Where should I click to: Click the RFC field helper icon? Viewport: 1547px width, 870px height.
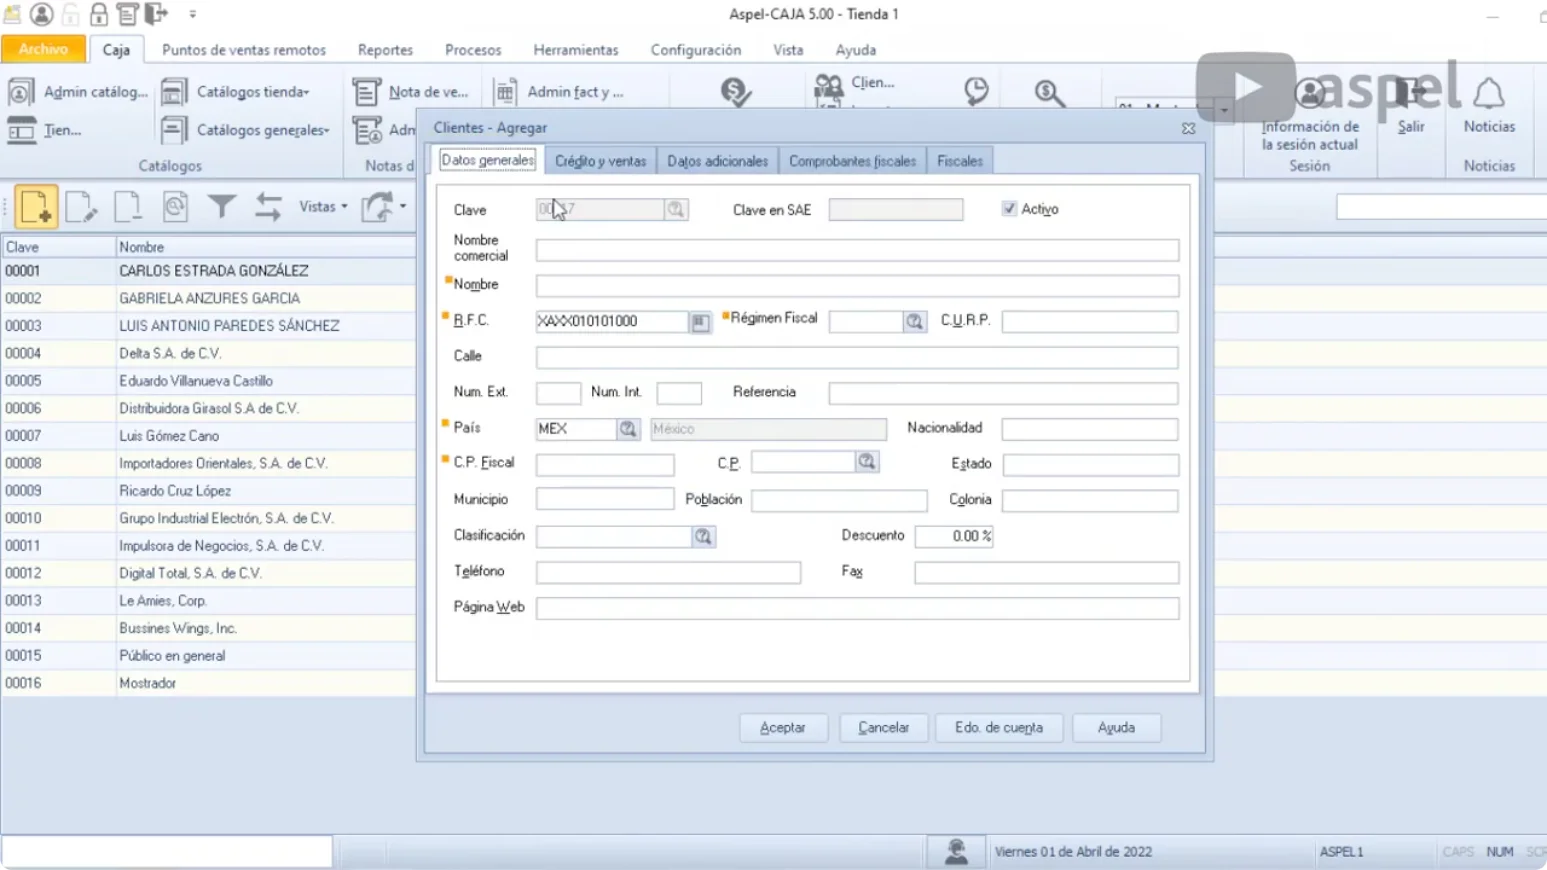point(700,321)
